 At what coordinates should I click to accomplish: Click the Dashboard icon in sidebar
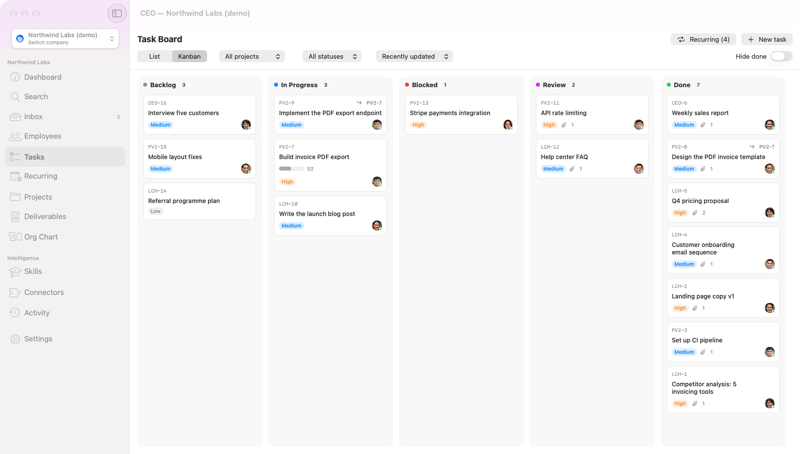click(15, 77)
